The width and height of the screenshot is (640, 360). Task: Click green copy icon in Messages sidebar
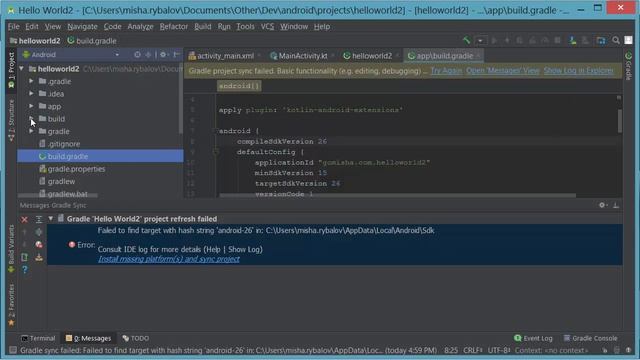pos(24,257)
